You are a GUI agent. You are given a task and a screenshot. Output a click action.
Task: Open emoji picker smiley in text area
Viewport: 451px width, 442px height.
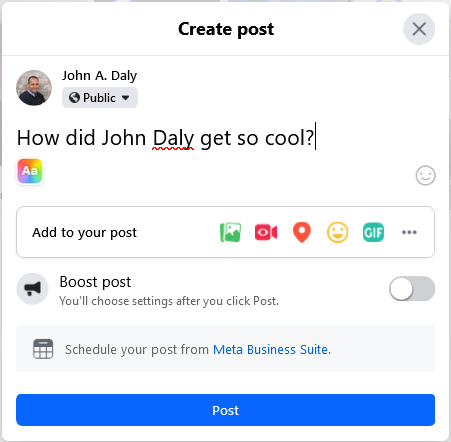425,175
